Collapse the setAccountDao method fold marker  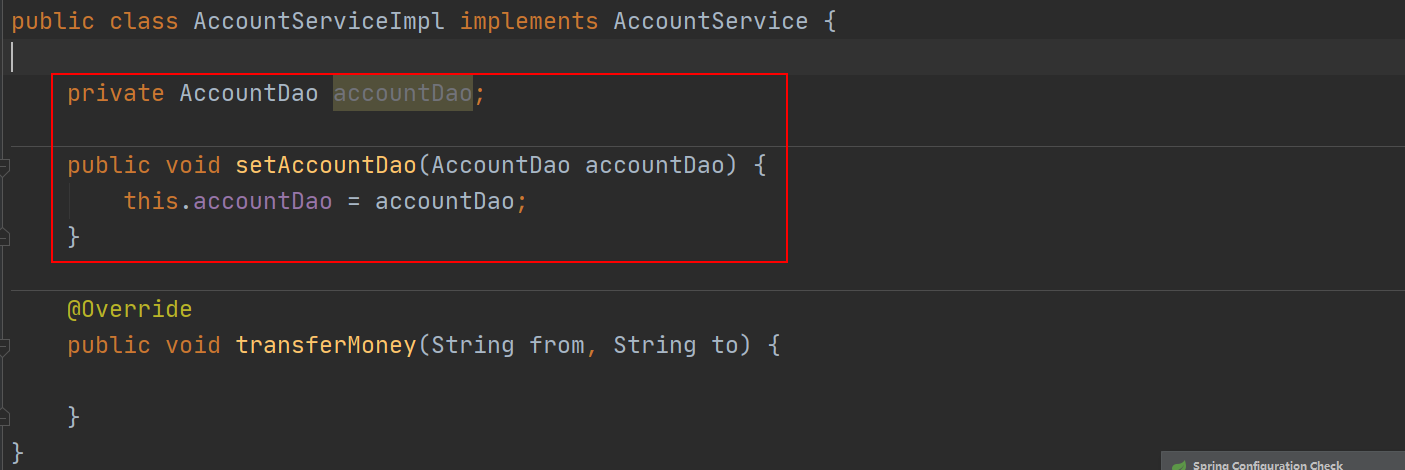[4, 166]
